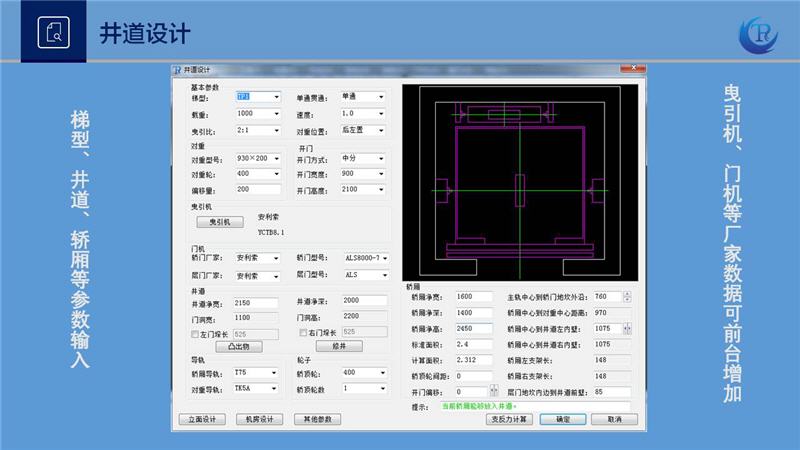Click the 井道净宽 input field
The width and height of the screenshot is (800, 450).
point(255,301)
